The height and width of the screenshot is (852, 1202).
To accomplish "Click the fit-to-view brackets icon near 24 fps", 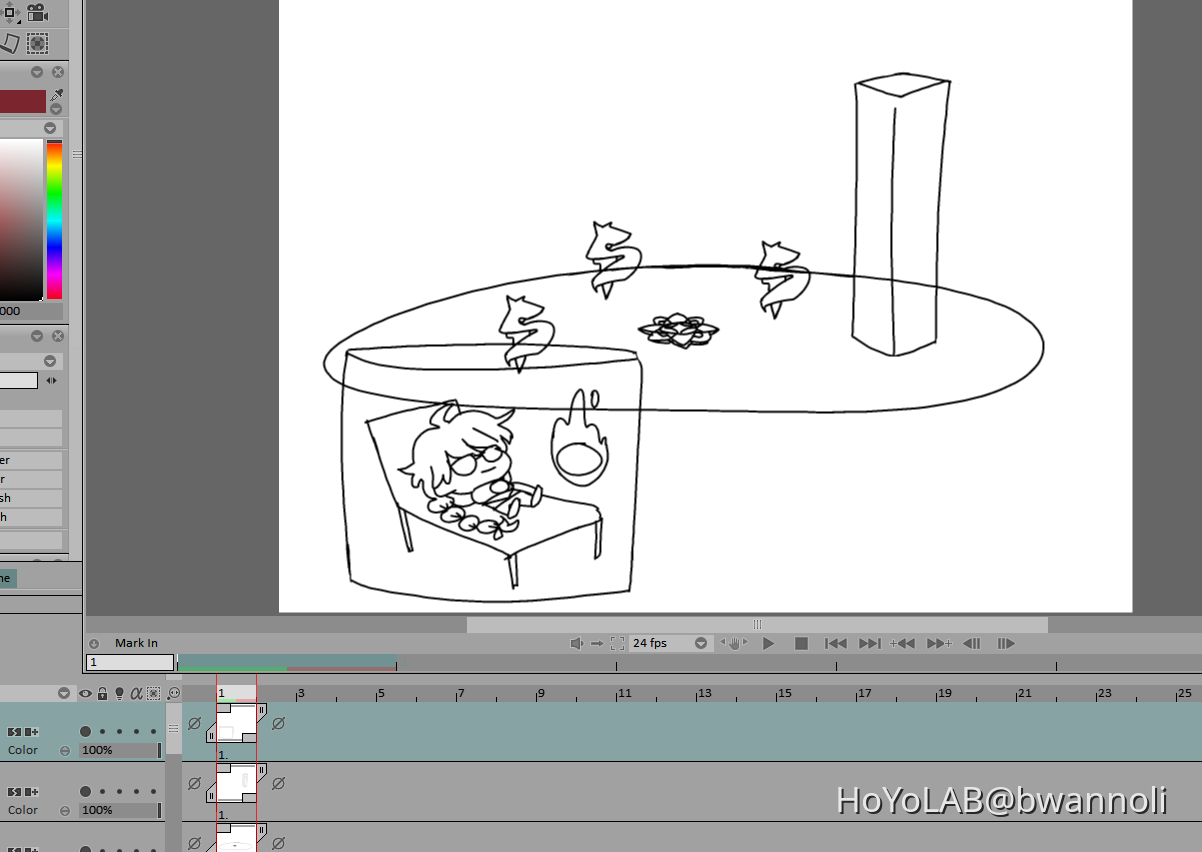I will (617, 643).
